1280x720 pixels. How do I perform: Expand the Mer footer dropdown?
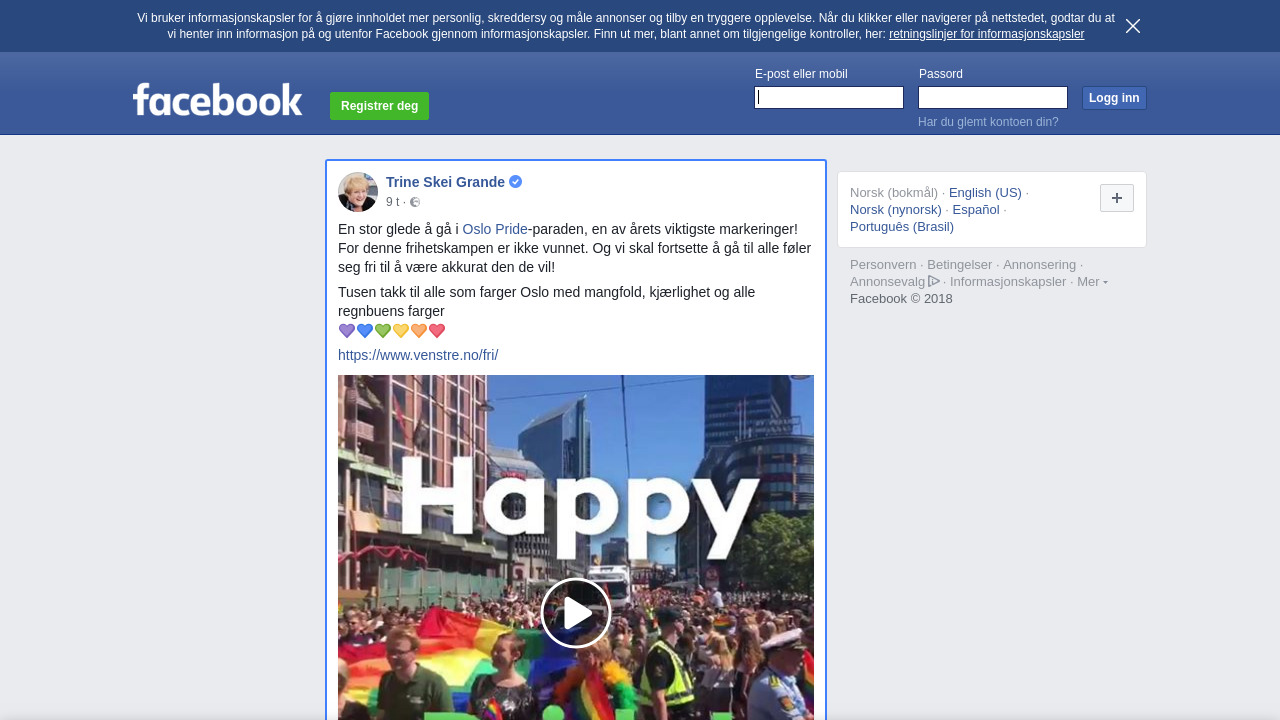coord(1092,282)
